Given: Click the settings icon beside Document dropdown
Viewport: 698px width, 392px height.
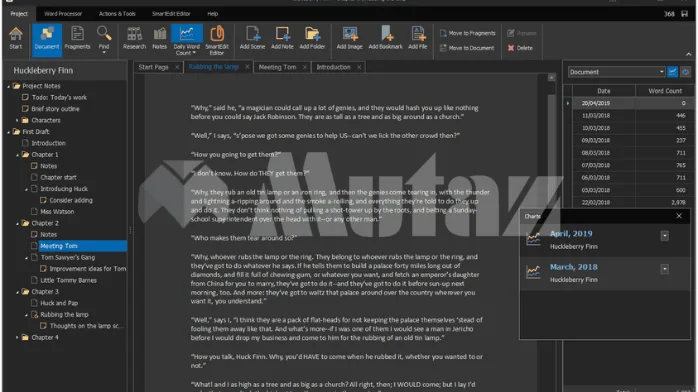Looking at the screenshot, I should pos(686,72).
